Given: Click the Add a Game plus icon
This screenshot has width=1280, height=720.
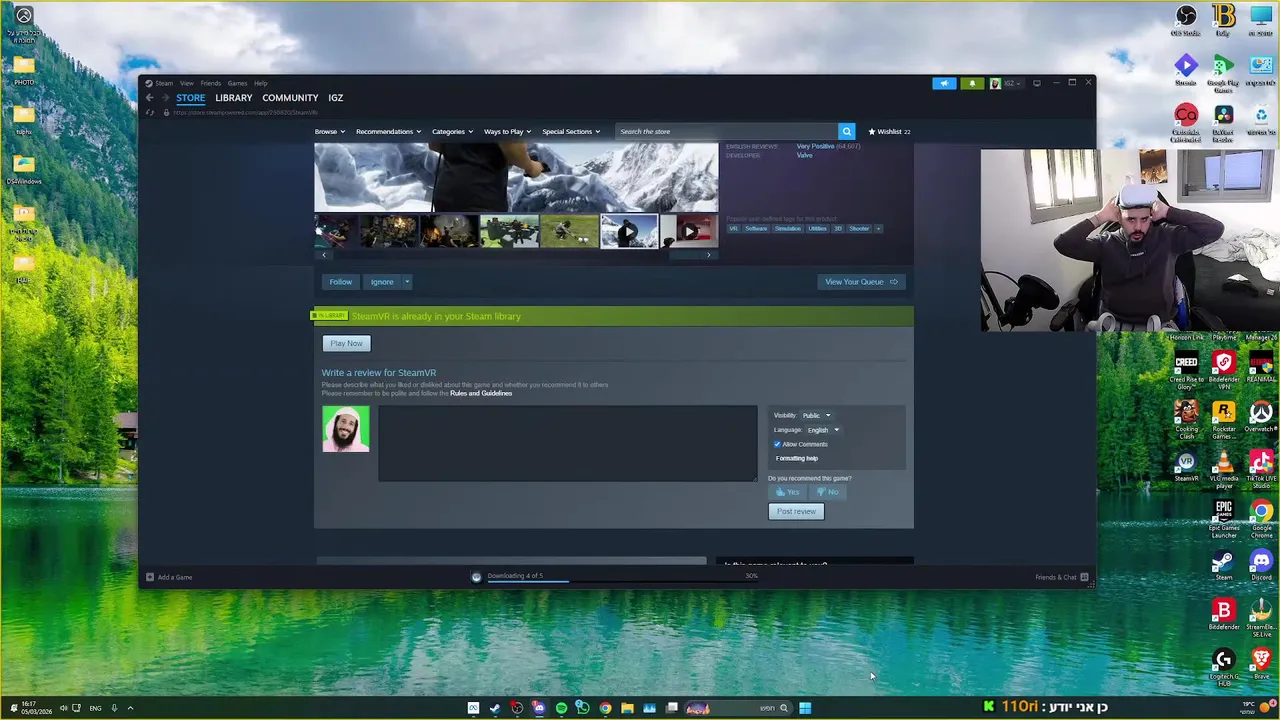Looking at the screenshot, I should tap(150, 577).
